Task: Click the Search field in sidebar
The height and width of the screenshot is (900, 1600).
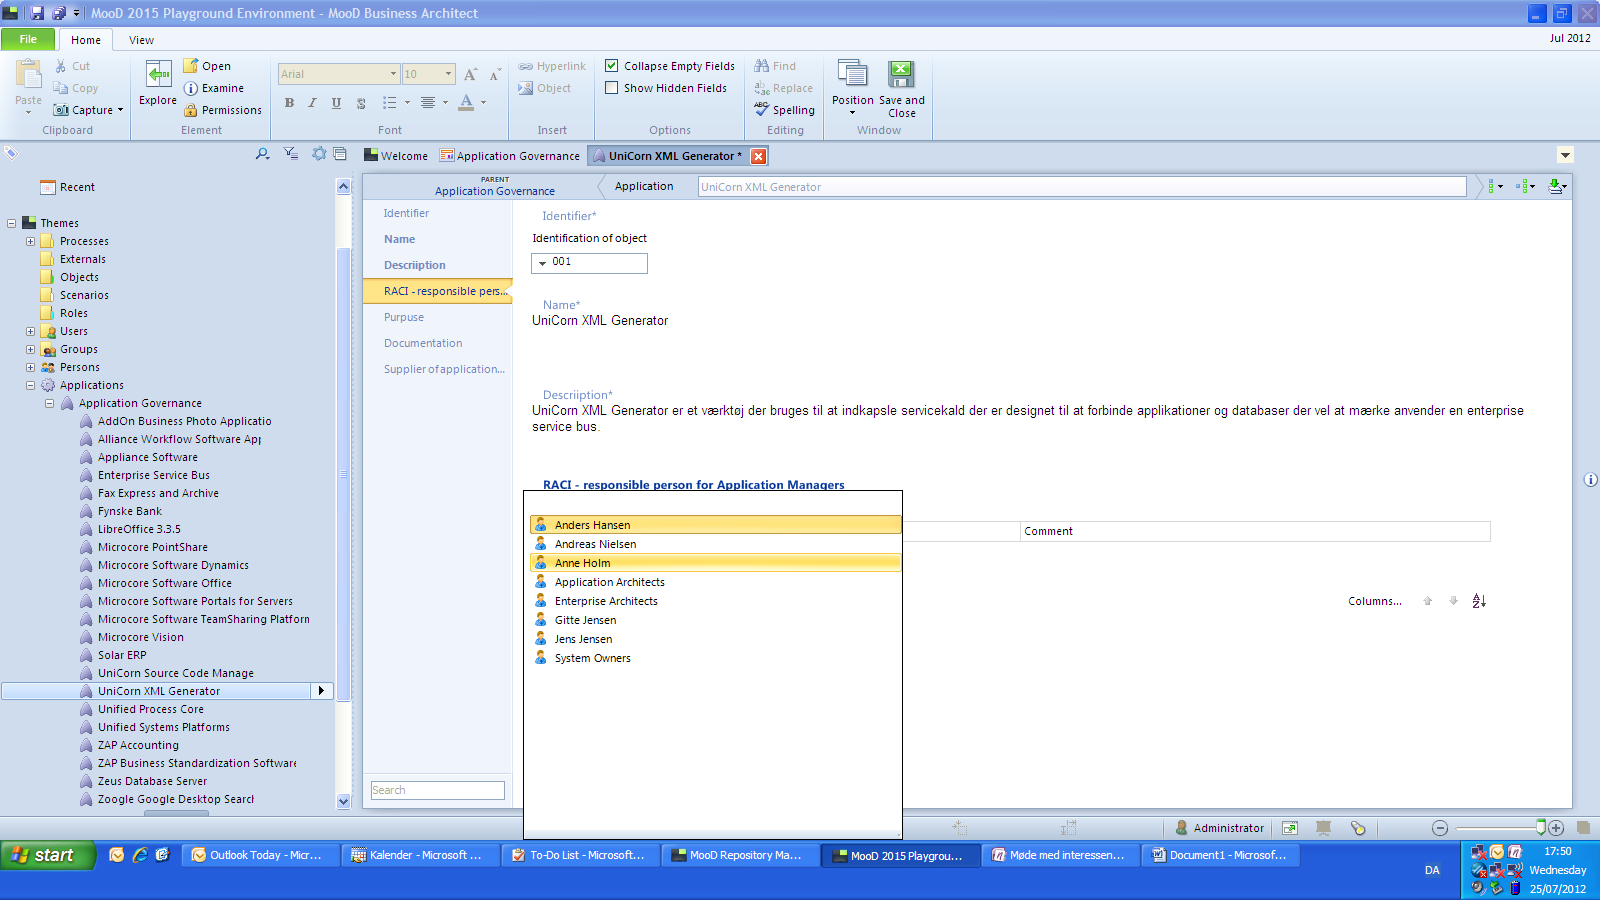Action: (437, 790)
